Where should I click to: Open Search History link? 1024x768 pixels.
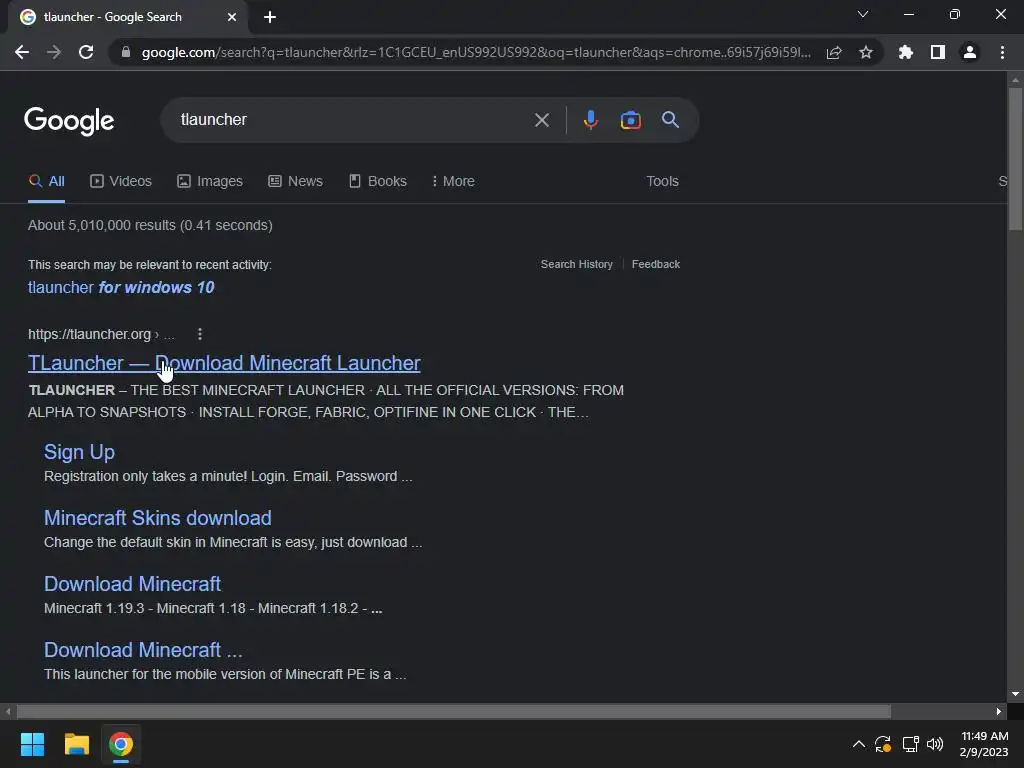click(x=577, y=264)
